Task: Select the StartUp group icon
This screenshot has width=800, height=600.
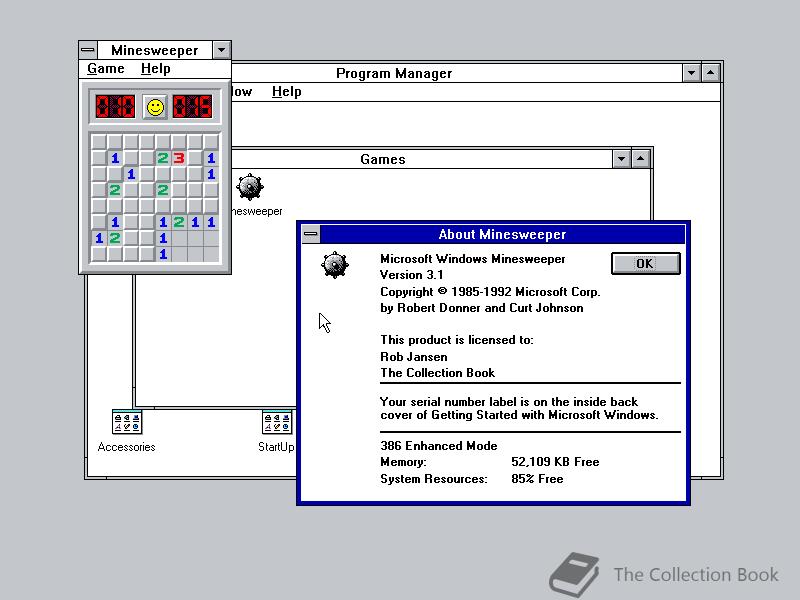Action: (x=277, y=422)
